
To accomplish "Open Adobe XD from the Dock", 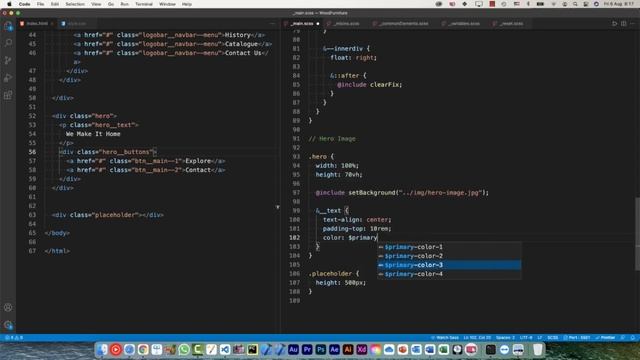I will click(x=362, y=349).
